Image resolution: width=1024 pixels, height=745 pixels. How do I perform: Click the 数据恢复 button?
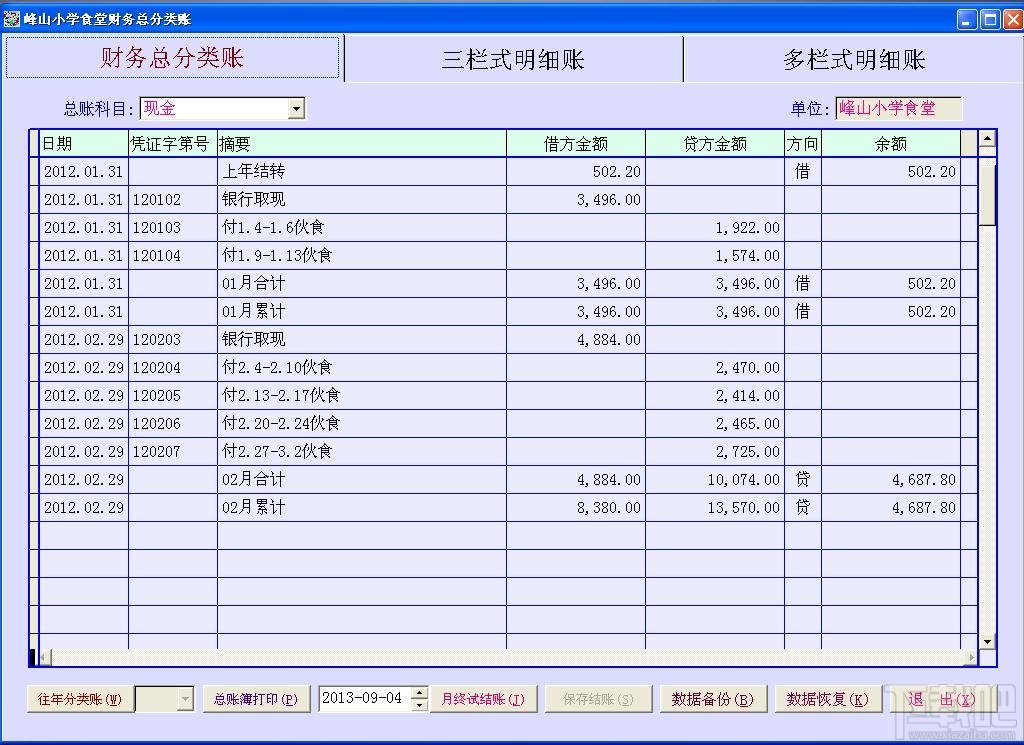click(x=827, y=699)
